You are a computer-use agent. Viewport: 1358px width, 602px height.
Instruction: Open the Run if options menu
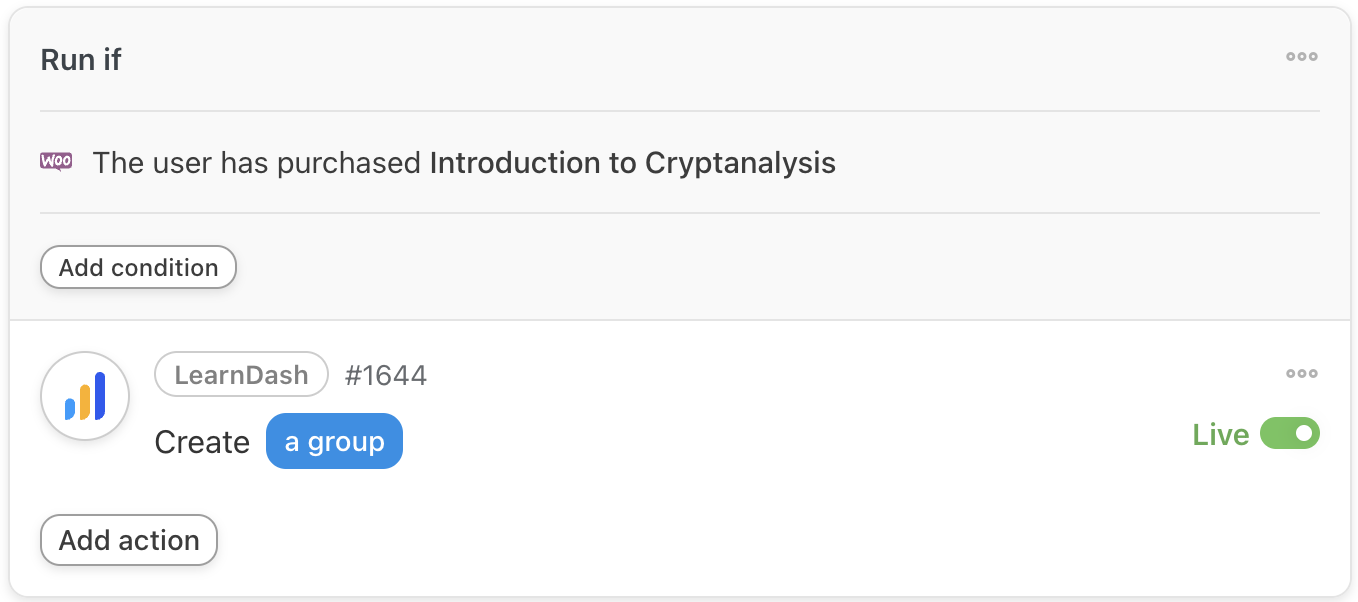[x=1301, y=57]
